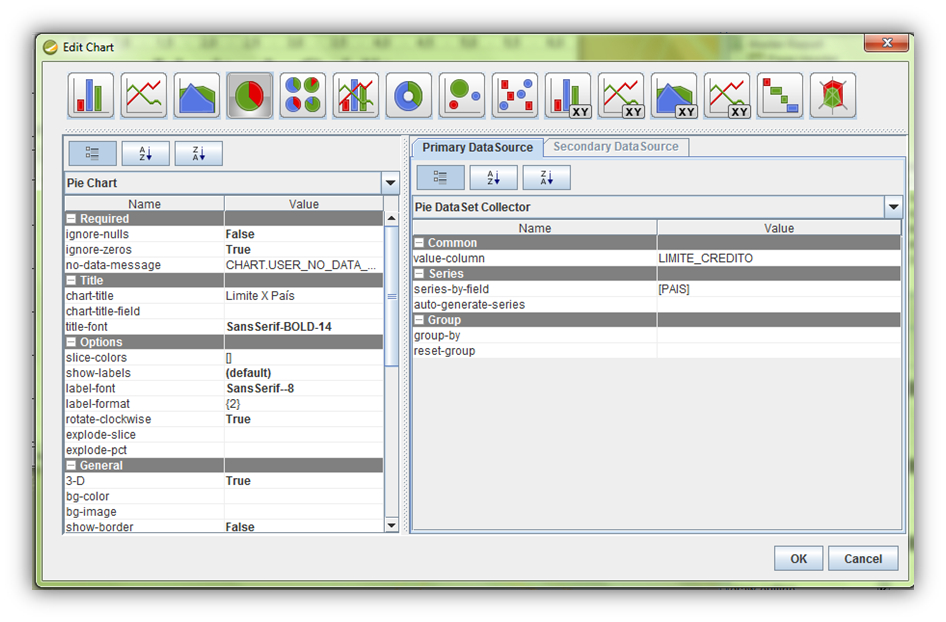
Task: Pick the multi-pie chart type icon
Action: tap(303, 96)
